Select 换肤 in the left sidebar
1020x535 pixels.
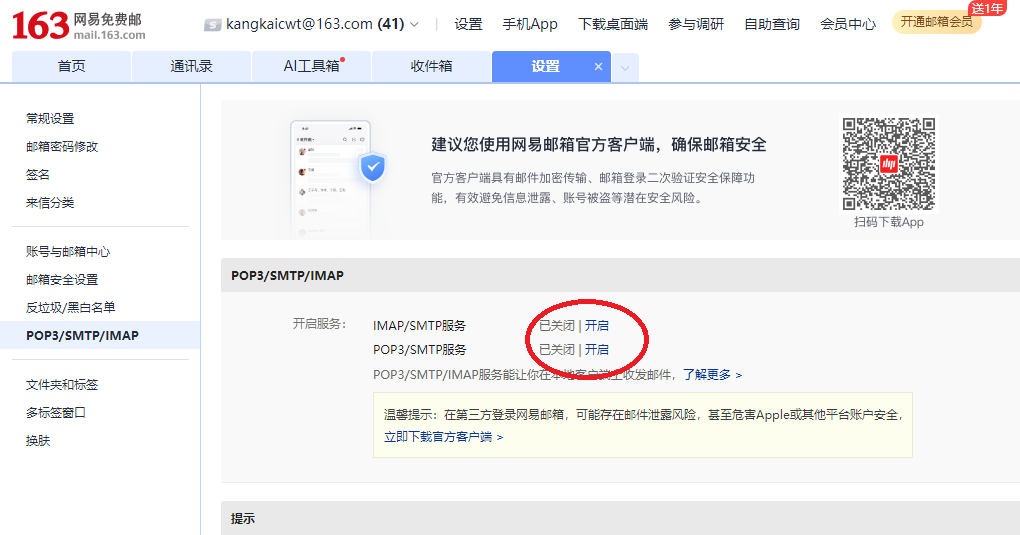(x=38, y=440)
